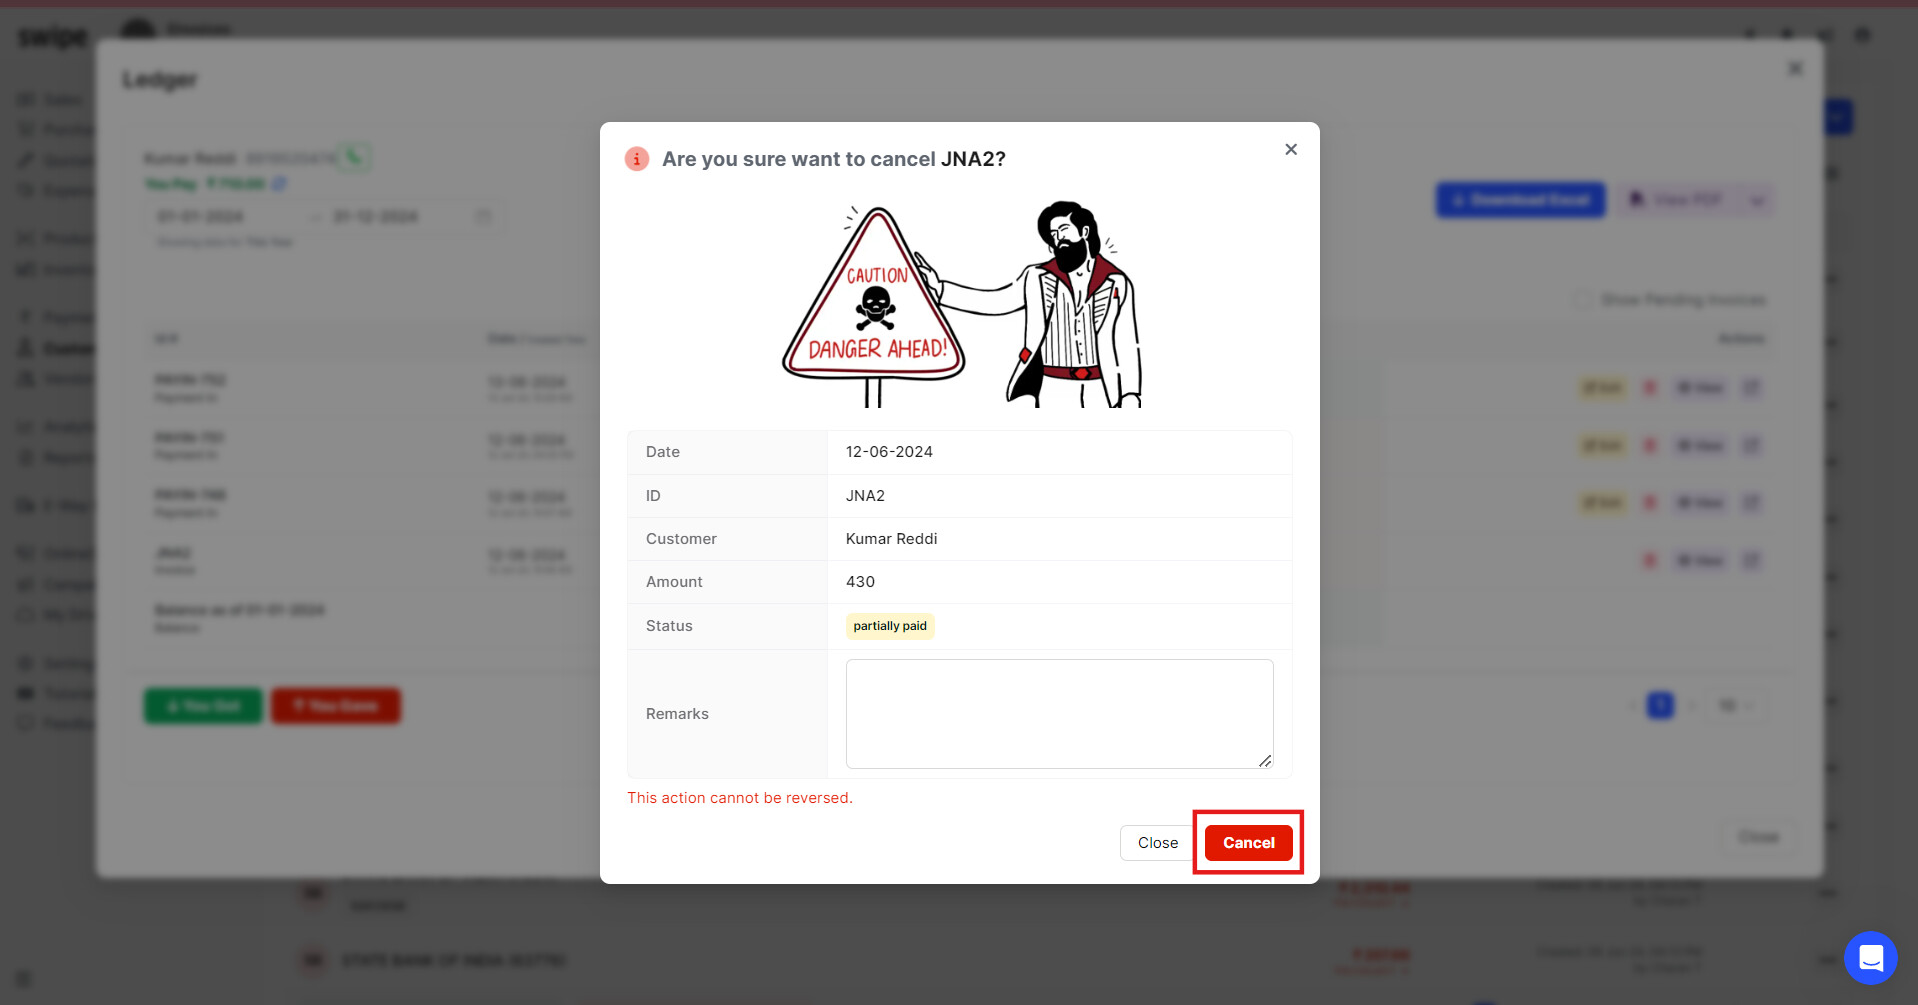Viewport: 1918px width, 1005px height.
Task: Select the customer name Kumar Reddi in the dialog
Action: point(891,539)
